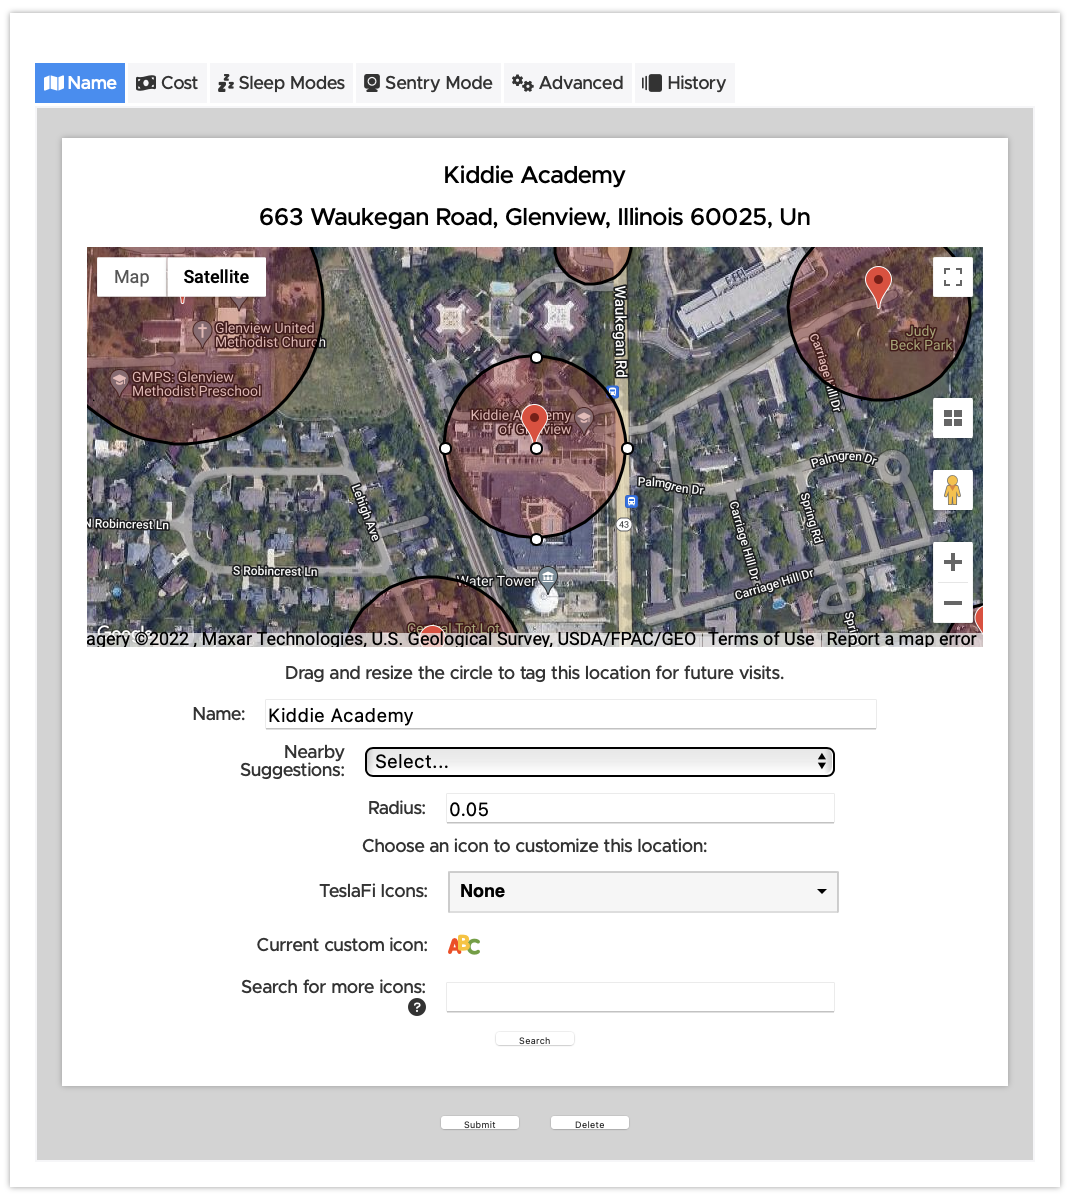Click the Radius input field
This screenshot has height=1200, width=1072.
click(x=640, y=808)
